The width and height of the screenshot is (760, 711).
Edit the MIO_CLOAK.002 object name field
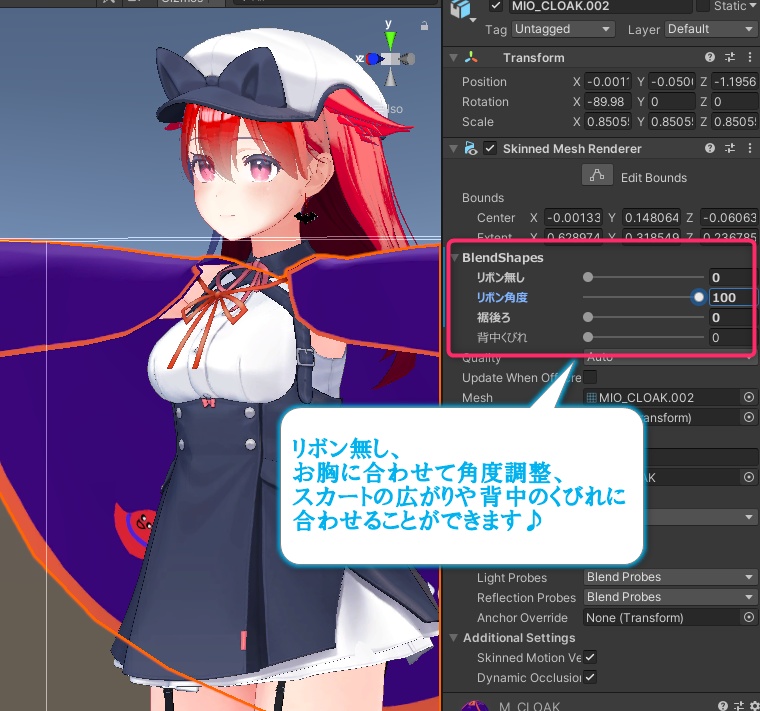pos(600,6)
